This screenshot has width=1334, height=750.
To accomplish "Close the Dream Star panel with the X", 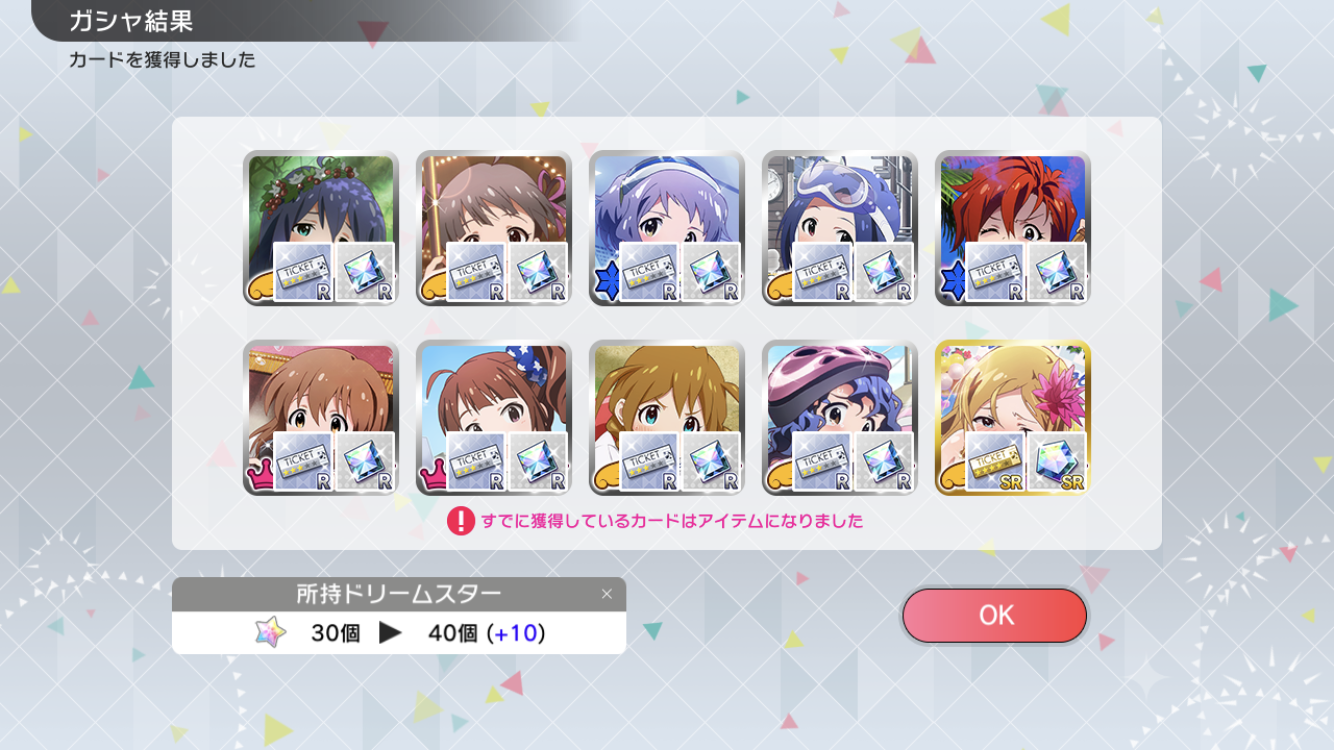I will (606, 594).
